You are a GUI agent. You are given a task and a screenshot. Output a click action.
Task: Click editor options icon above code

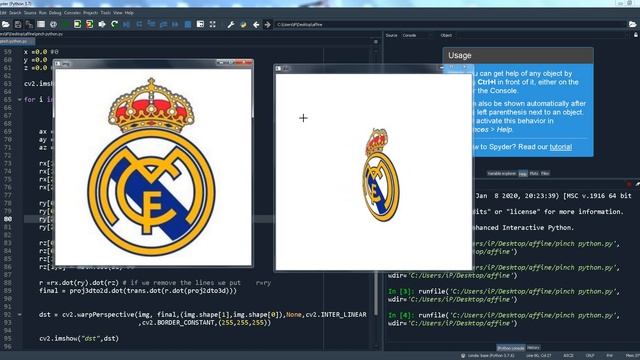pos(376,42)
